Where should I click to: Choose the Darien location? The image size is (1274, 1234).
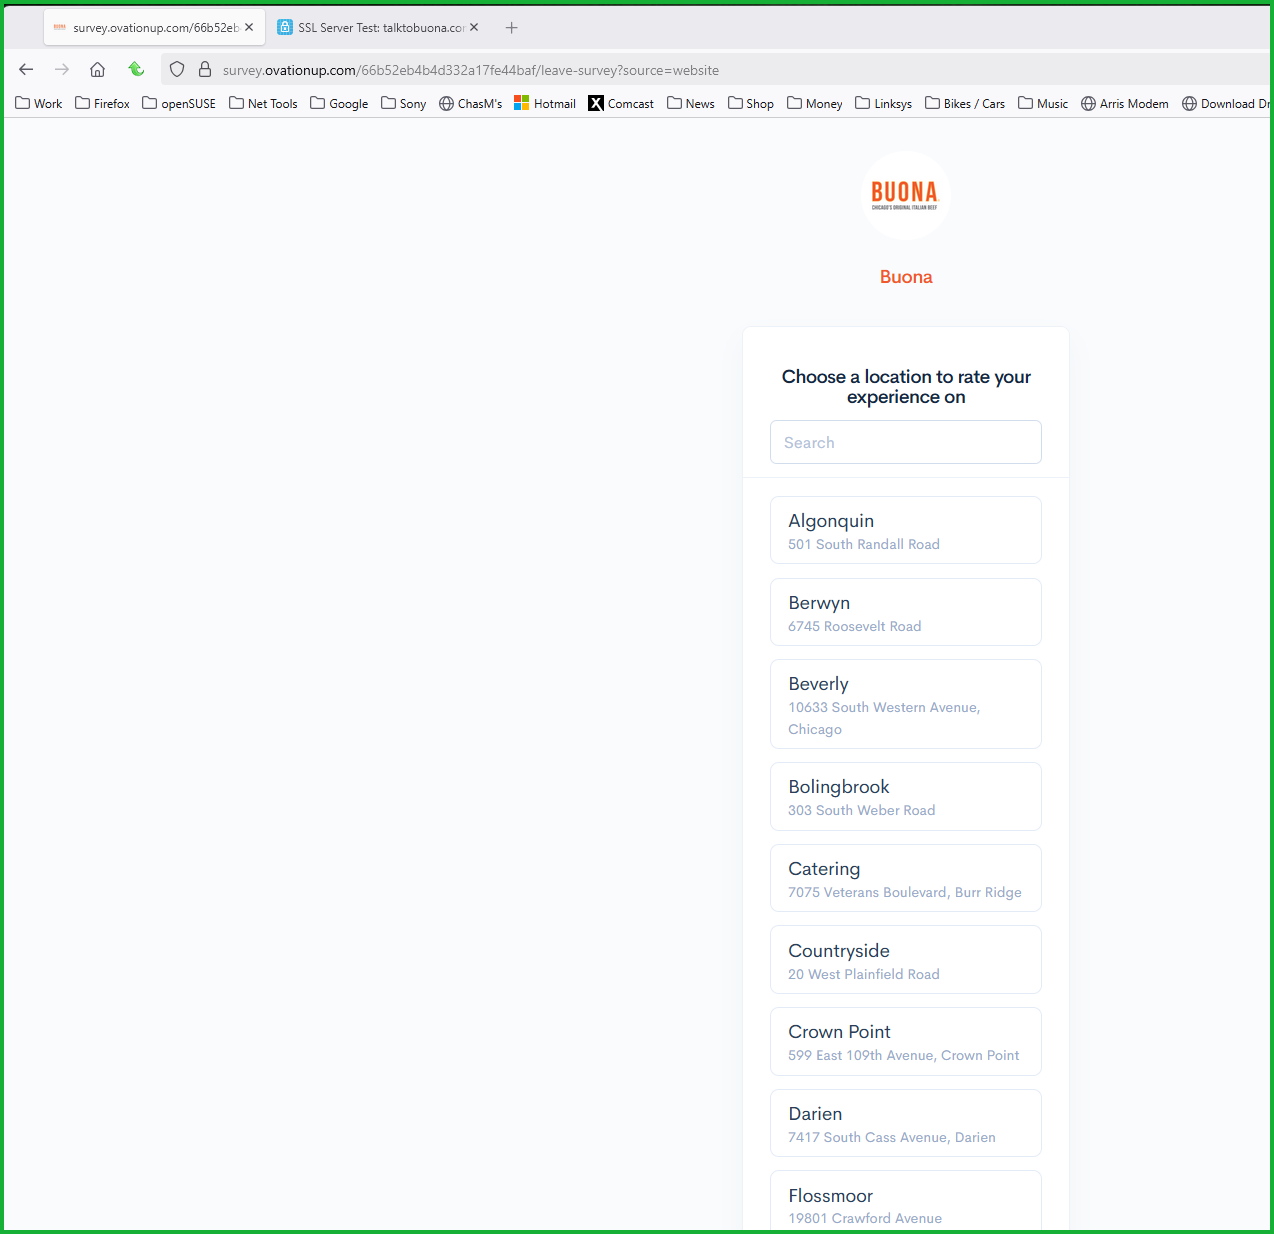click(906, 1123)
